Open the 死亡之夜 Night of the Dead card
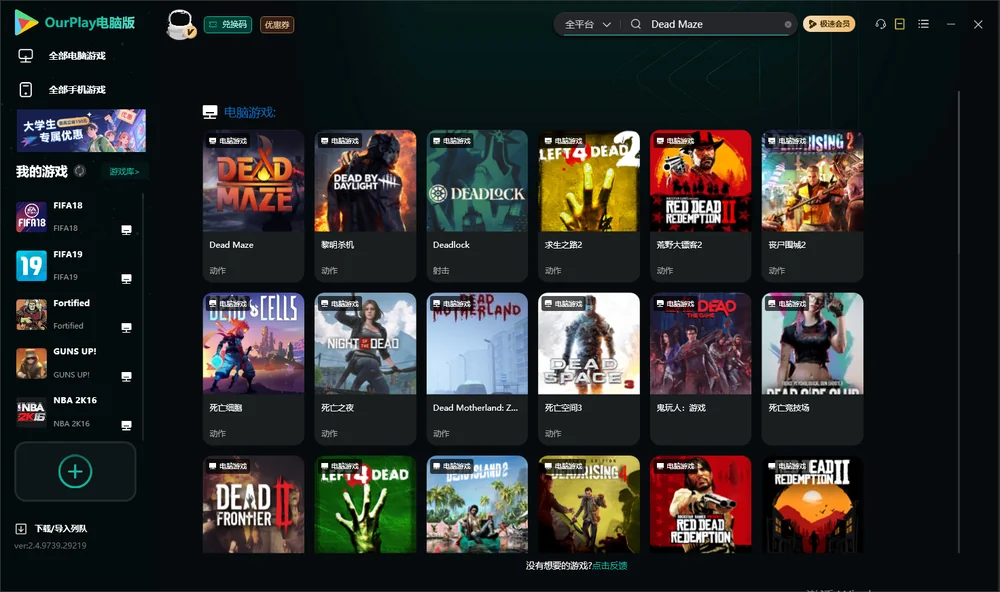Viewport: 1000px width, 592px height. pyautogui.click(x=365, y=369)
